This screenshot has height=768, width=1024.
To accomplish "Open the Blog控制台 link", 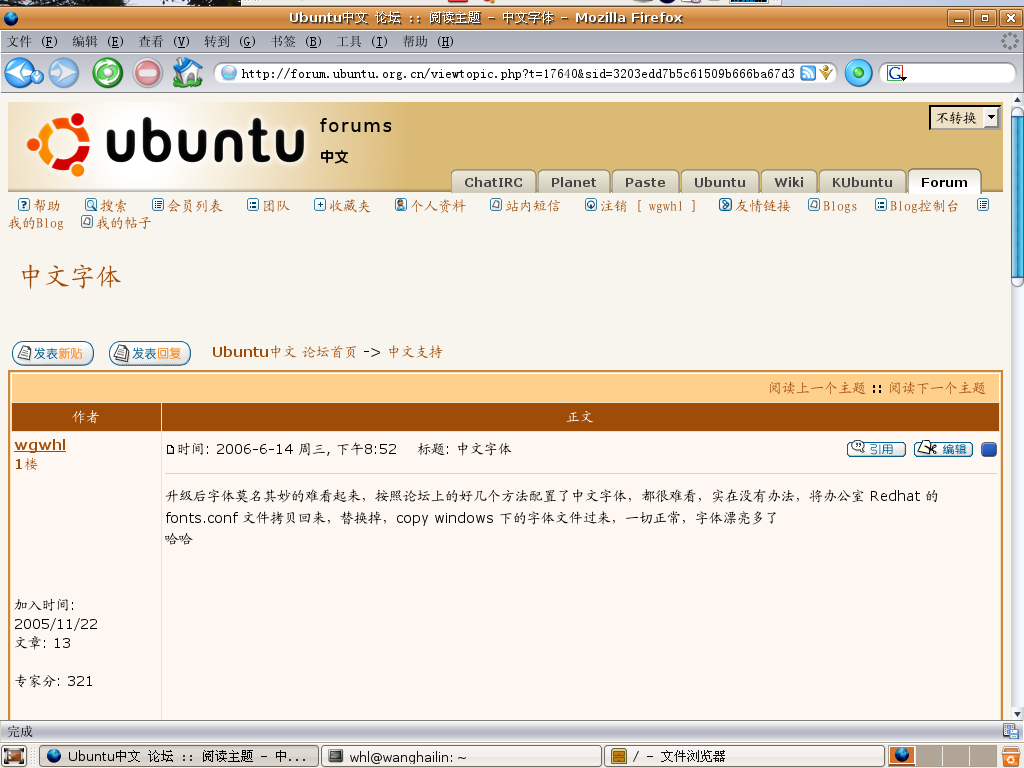I will tap(917, 206).
